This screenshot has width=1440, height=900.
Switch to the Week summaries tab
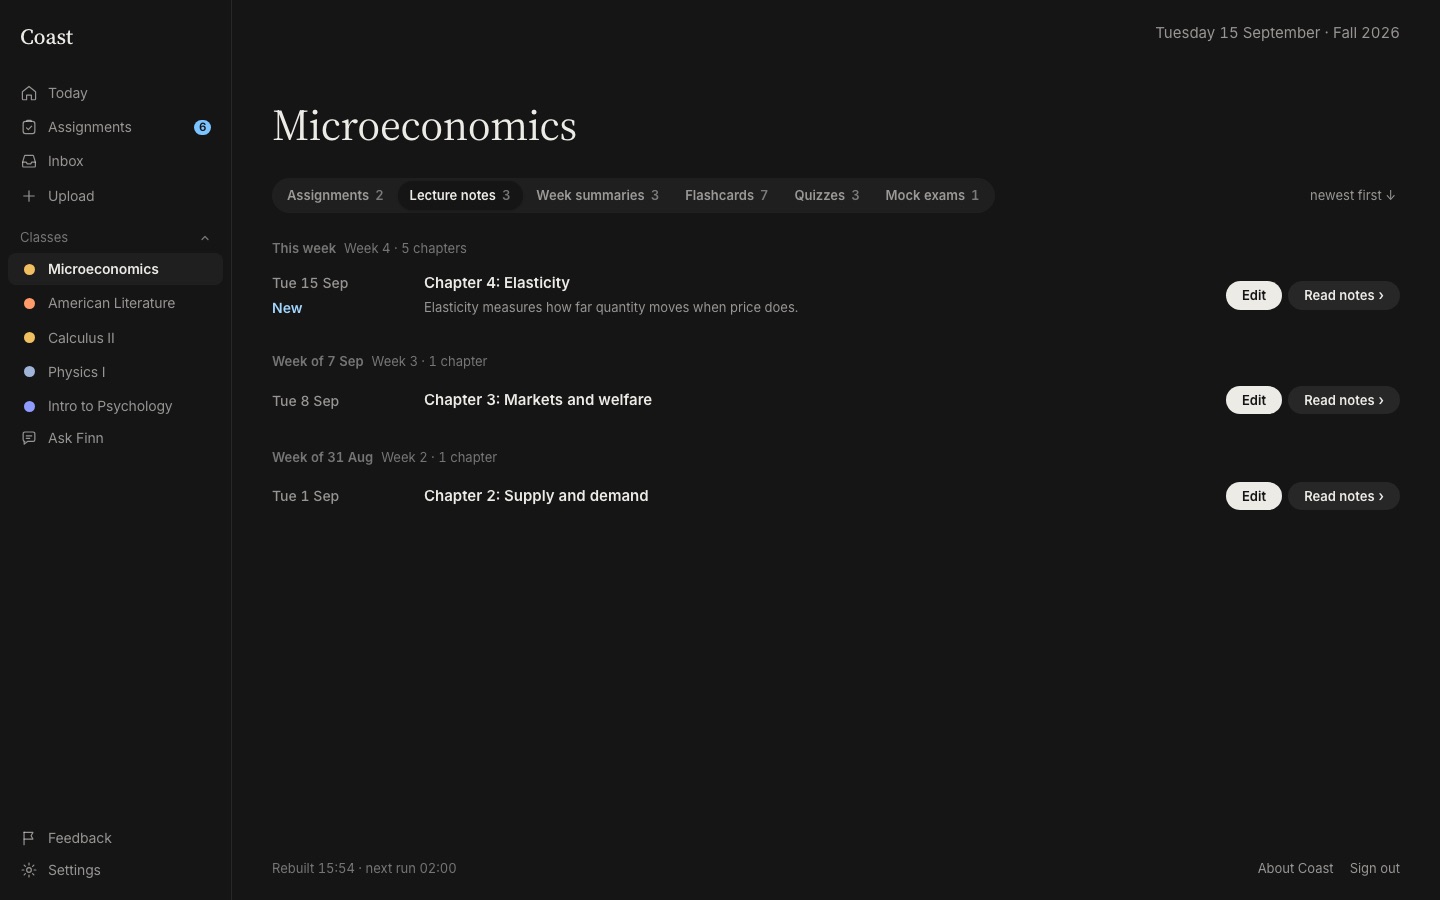coord(597,195)
